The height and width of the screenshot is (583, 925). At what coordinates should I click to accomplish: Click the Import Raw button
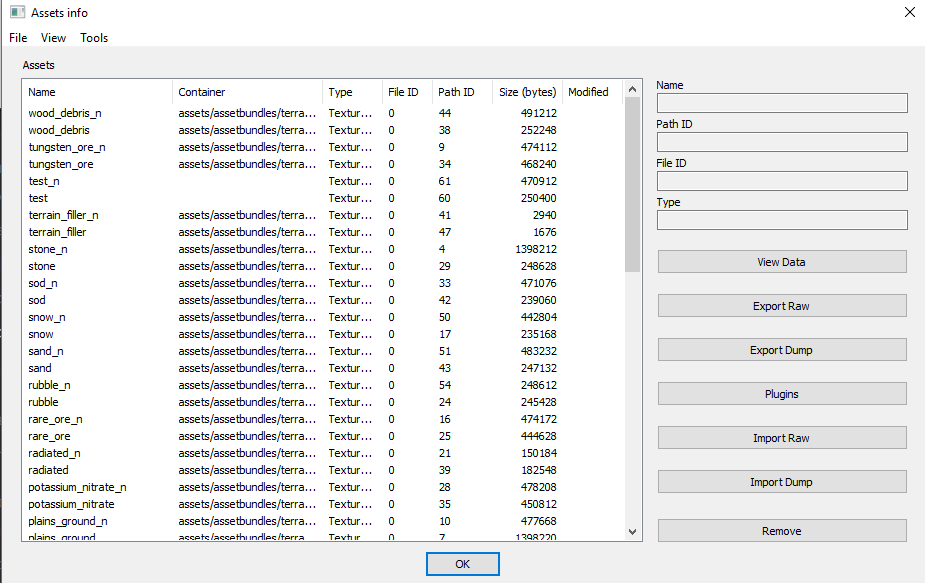click(782, 438)
